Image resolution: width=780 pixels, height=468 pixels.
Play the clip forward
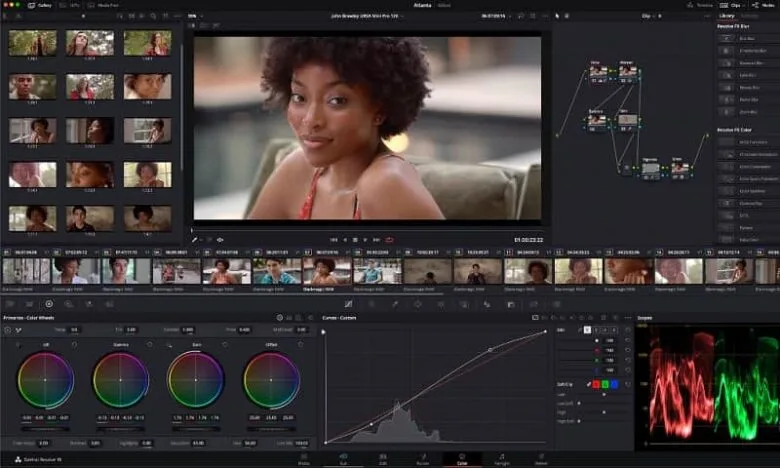pyautogui.click(x=366, y=240)
